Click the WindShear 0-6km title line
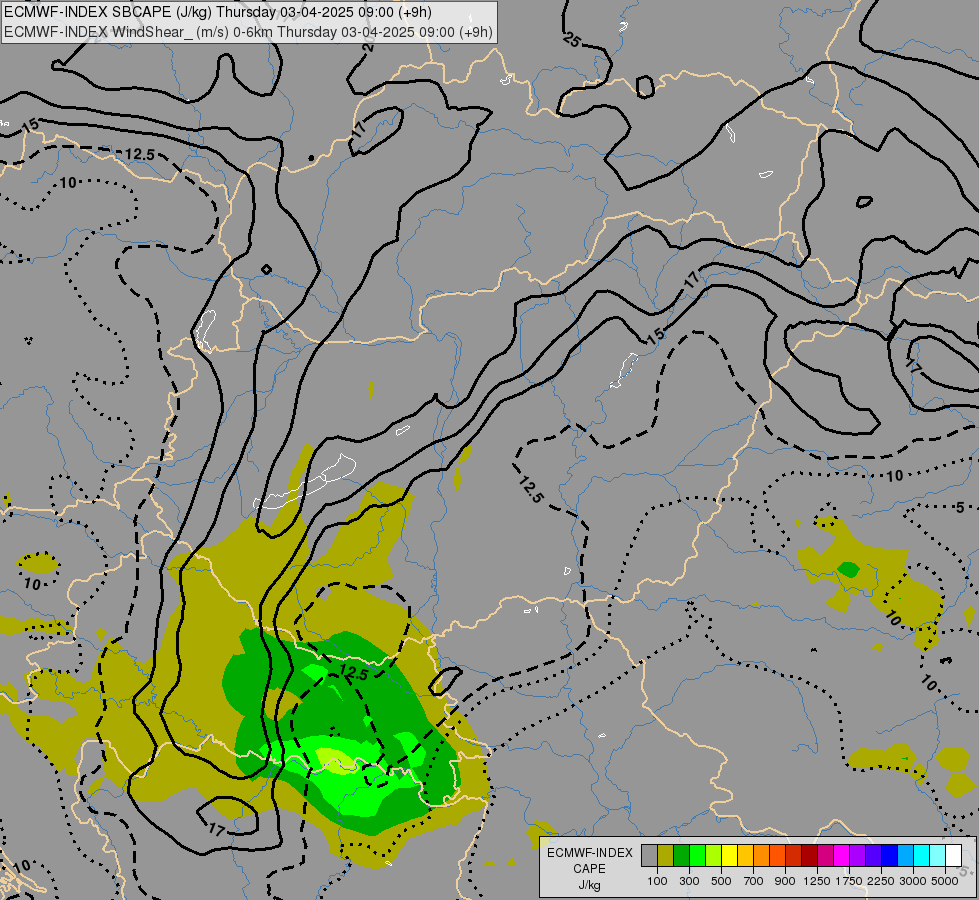Viewport: 979px width, 900px height. [x=248, y=32]
